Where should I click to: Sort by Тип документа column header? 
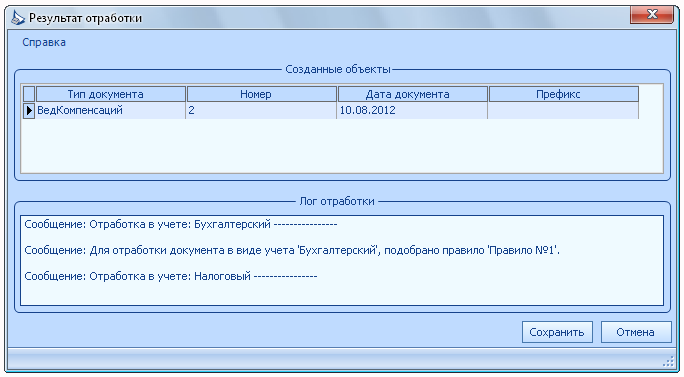[111, 94]
